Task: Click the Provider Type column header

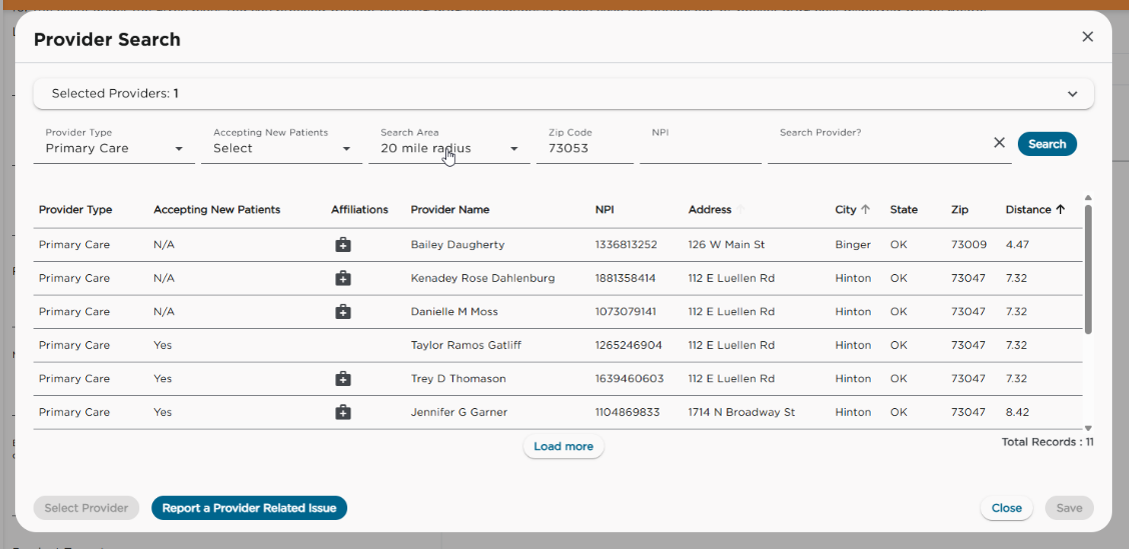Action: 76,210
